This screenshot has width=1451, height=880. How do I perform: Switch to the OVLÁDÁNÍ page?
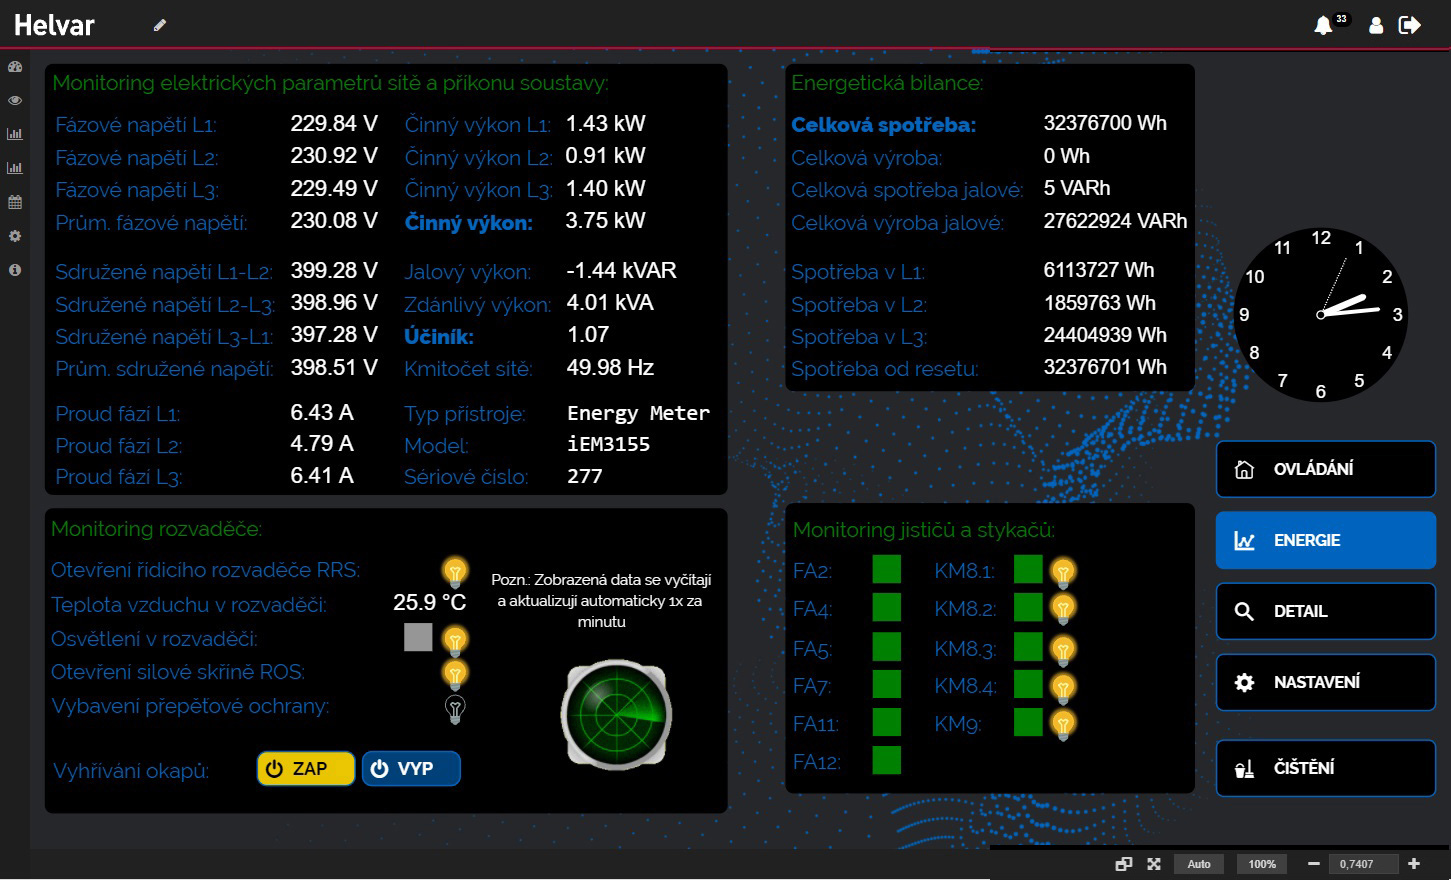pyautogui.click(x=1325, y=469)
